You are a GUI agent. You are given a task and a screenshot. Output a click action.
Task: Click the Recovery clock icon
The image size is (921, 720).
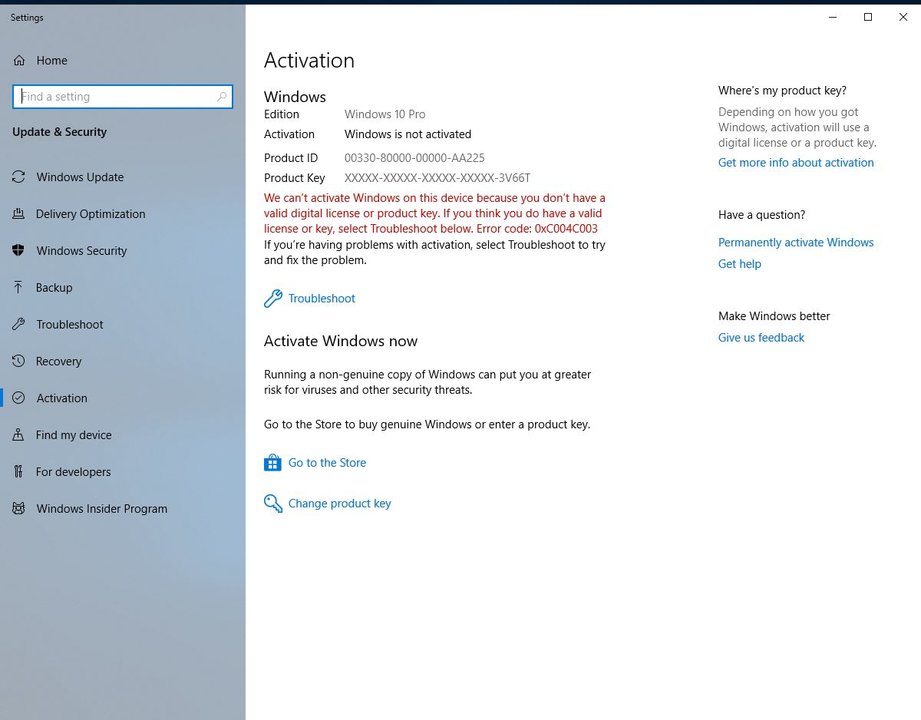tap(19, 361)
